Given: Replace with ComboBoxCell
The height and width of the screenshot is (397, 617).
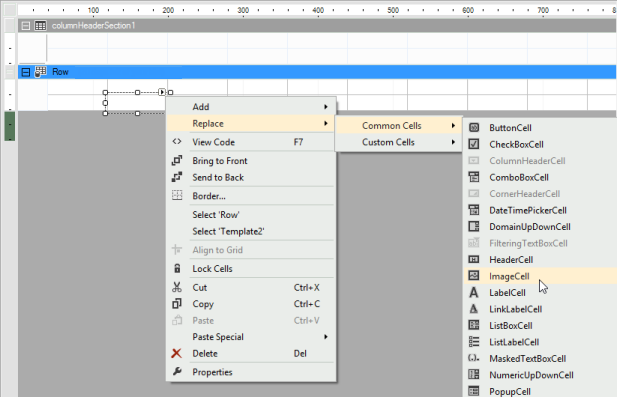Looking at the screenshot, I should (x=540, y=177).
